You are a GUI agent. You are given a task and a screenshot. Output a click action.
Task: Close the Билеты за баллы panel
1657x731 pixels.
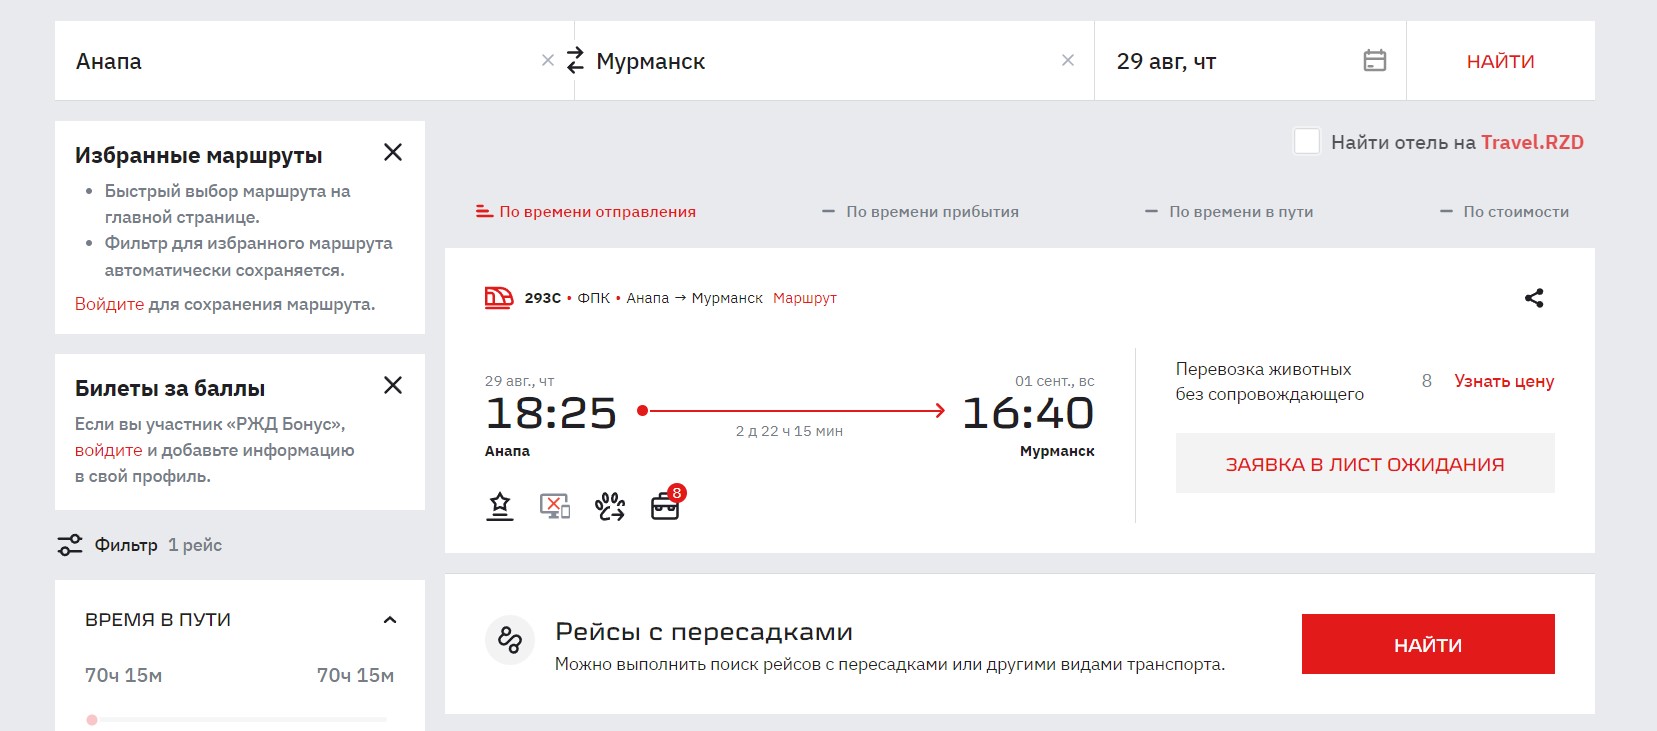coord(393,385)
